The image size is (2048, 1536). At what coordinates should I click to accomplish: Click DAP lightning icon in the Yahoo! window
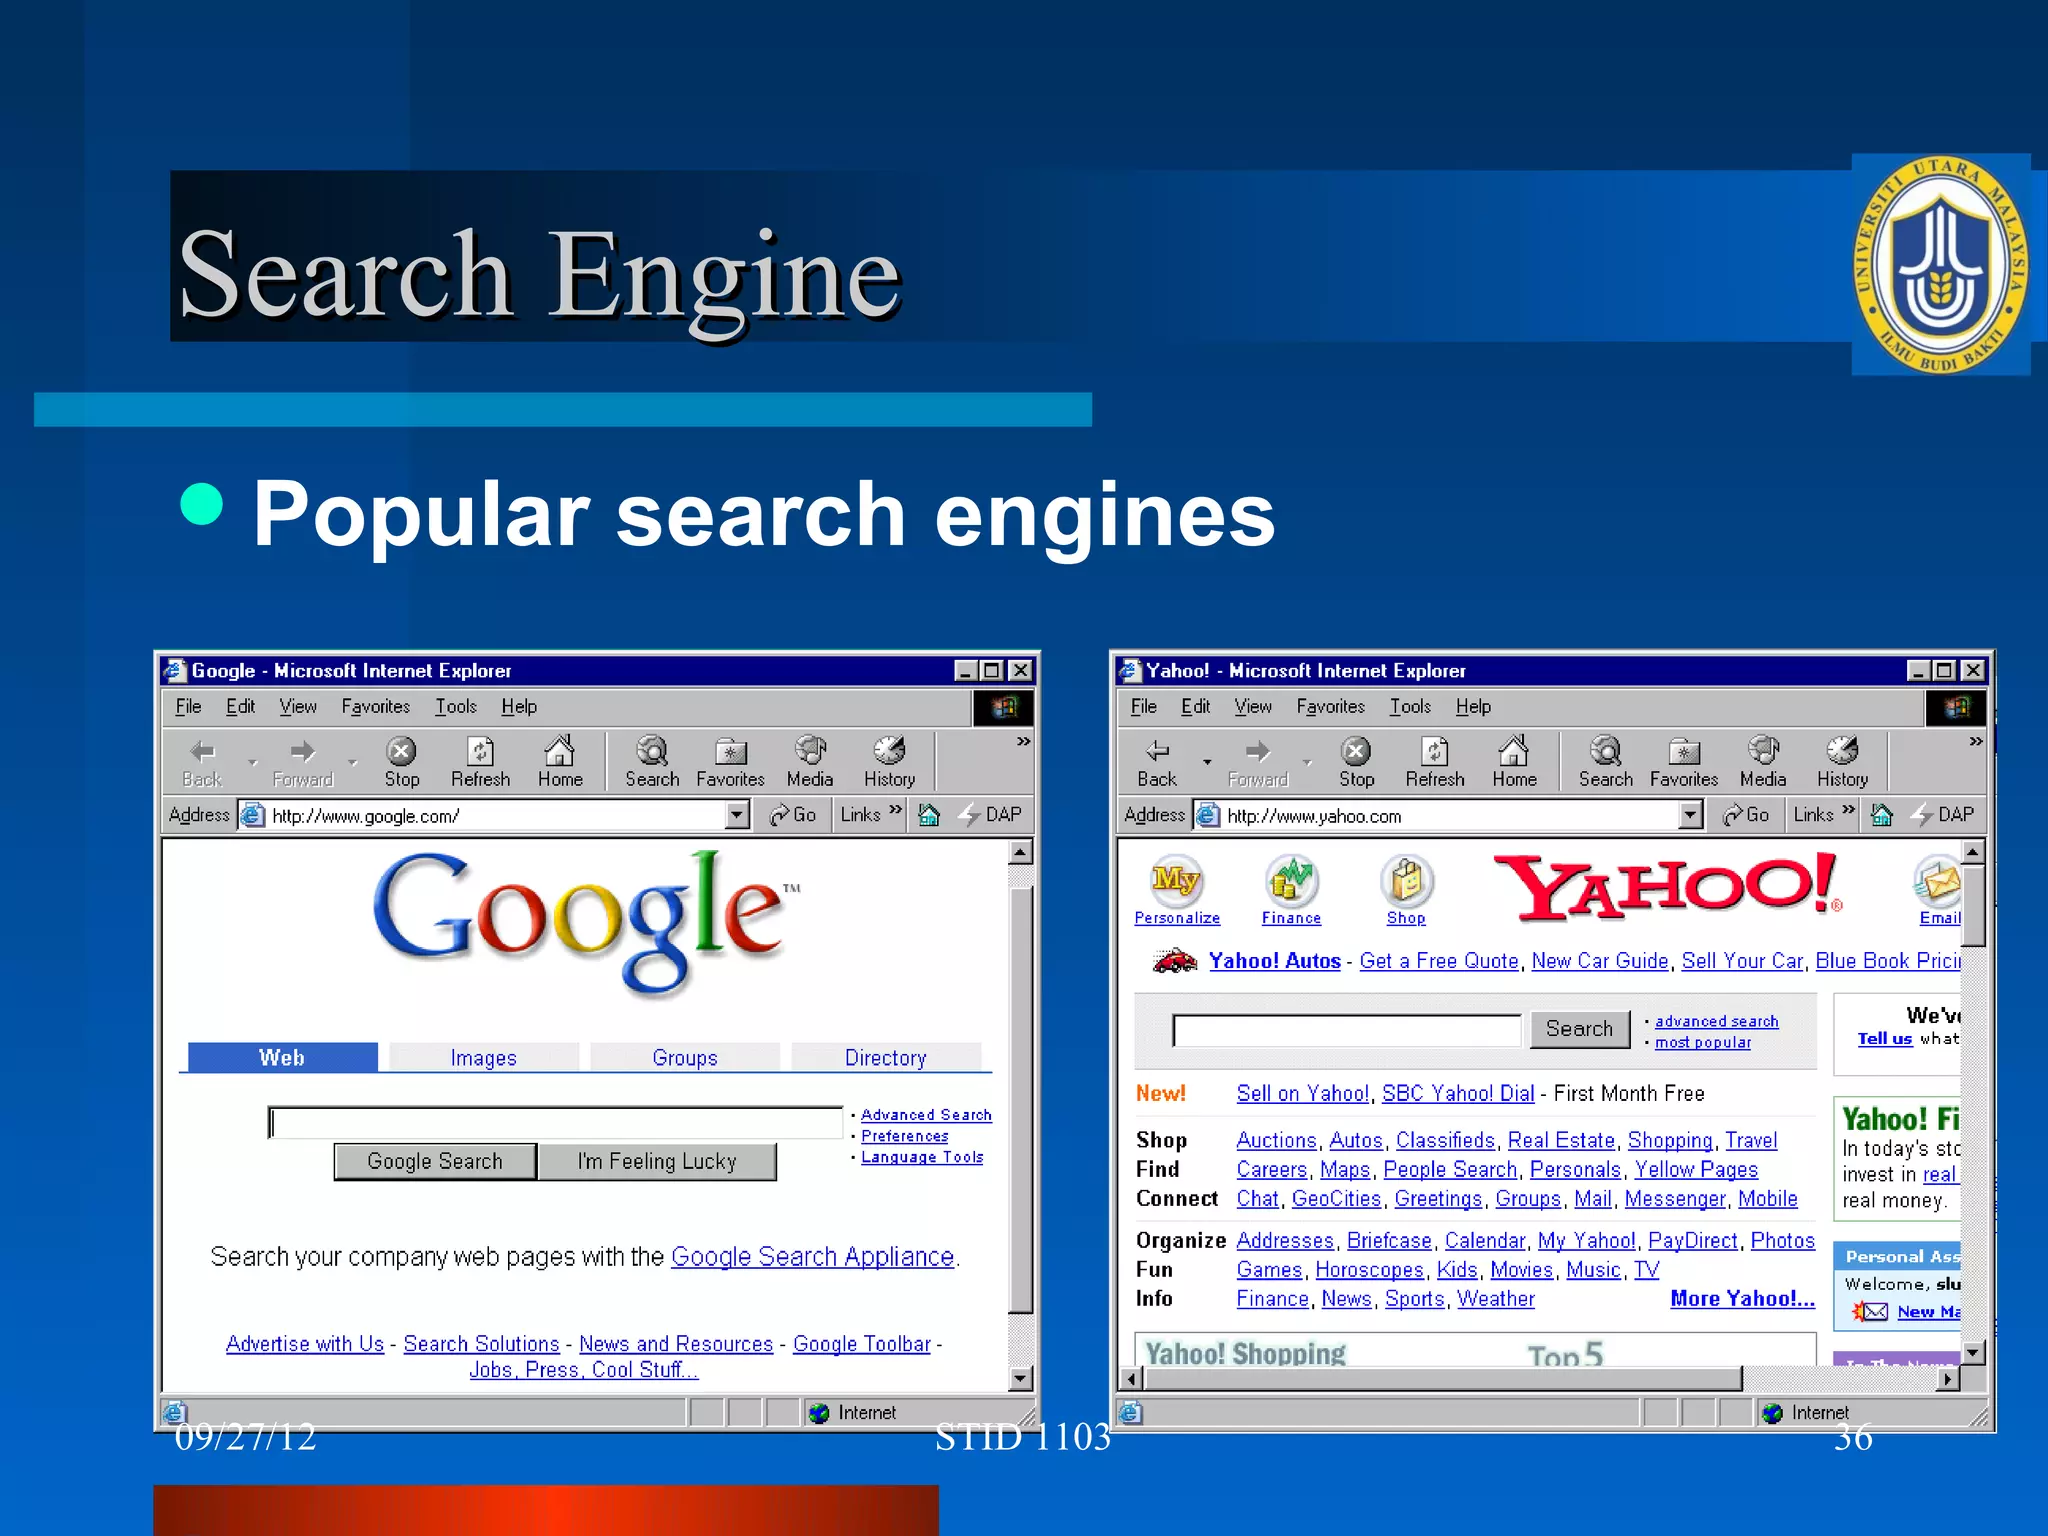pos(1921,815)
